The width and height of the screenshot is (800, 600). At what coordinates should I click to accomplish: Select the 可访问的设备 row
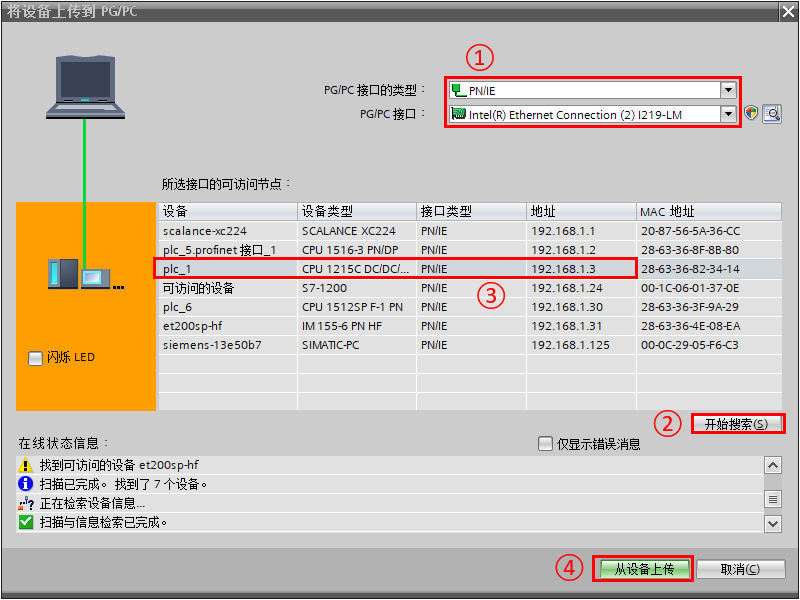470,288
